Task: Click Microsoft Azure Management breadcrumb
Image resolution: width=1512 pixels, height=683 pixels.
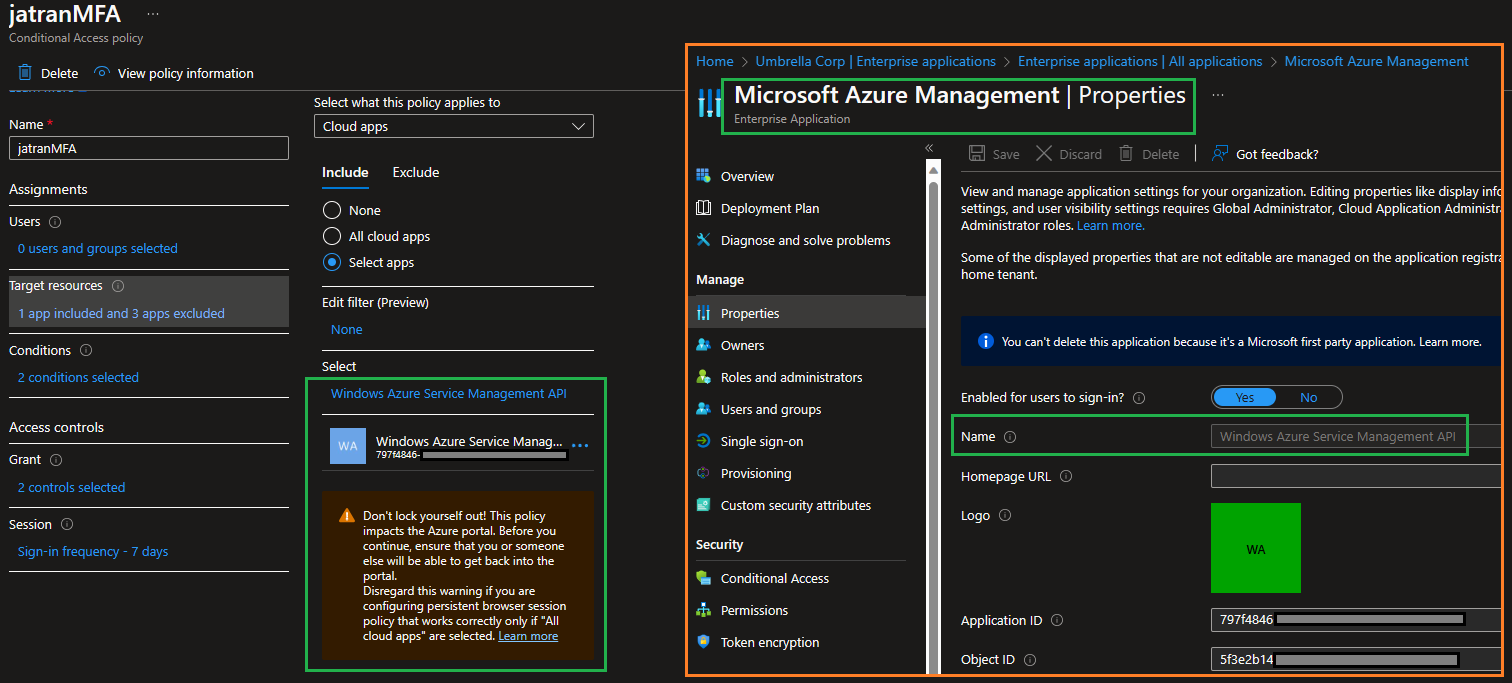Action: (1376, 61)
